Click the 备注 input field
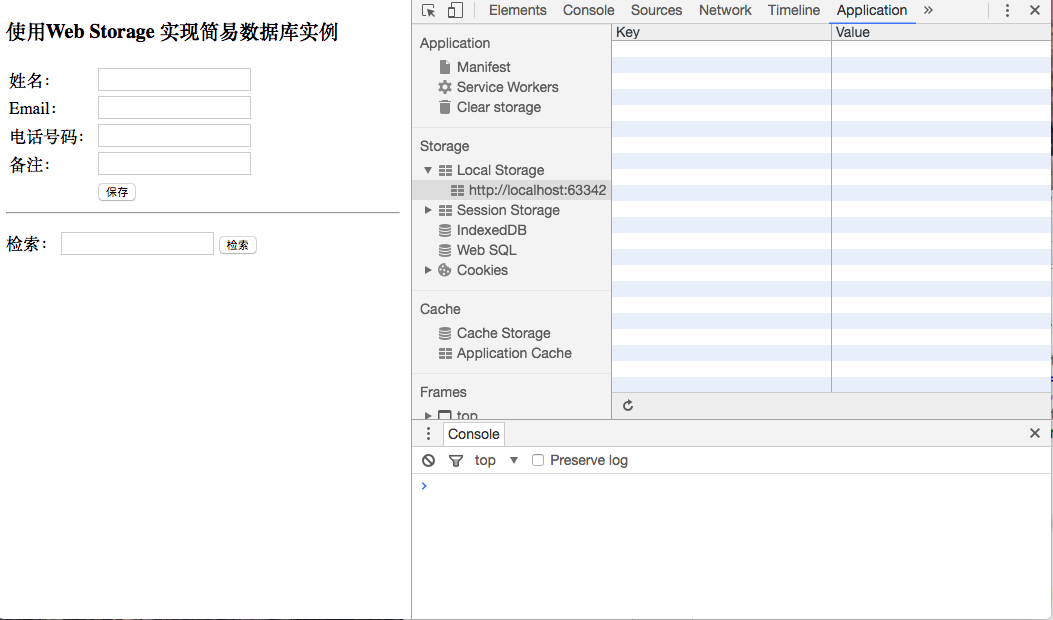 point(175,164)
